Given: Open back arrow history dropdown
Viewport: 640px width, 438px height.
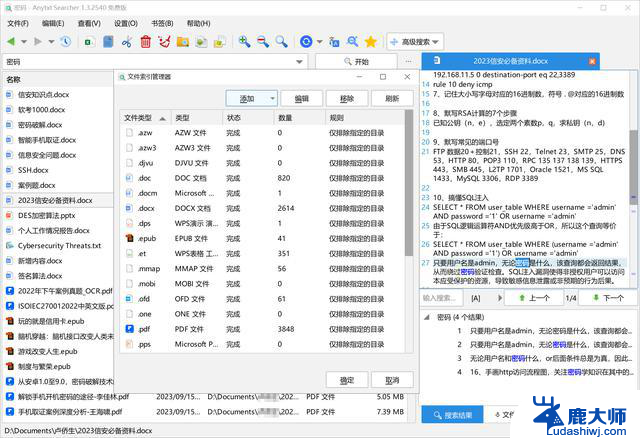Looking at the screenshot, I should click(24, 42).
